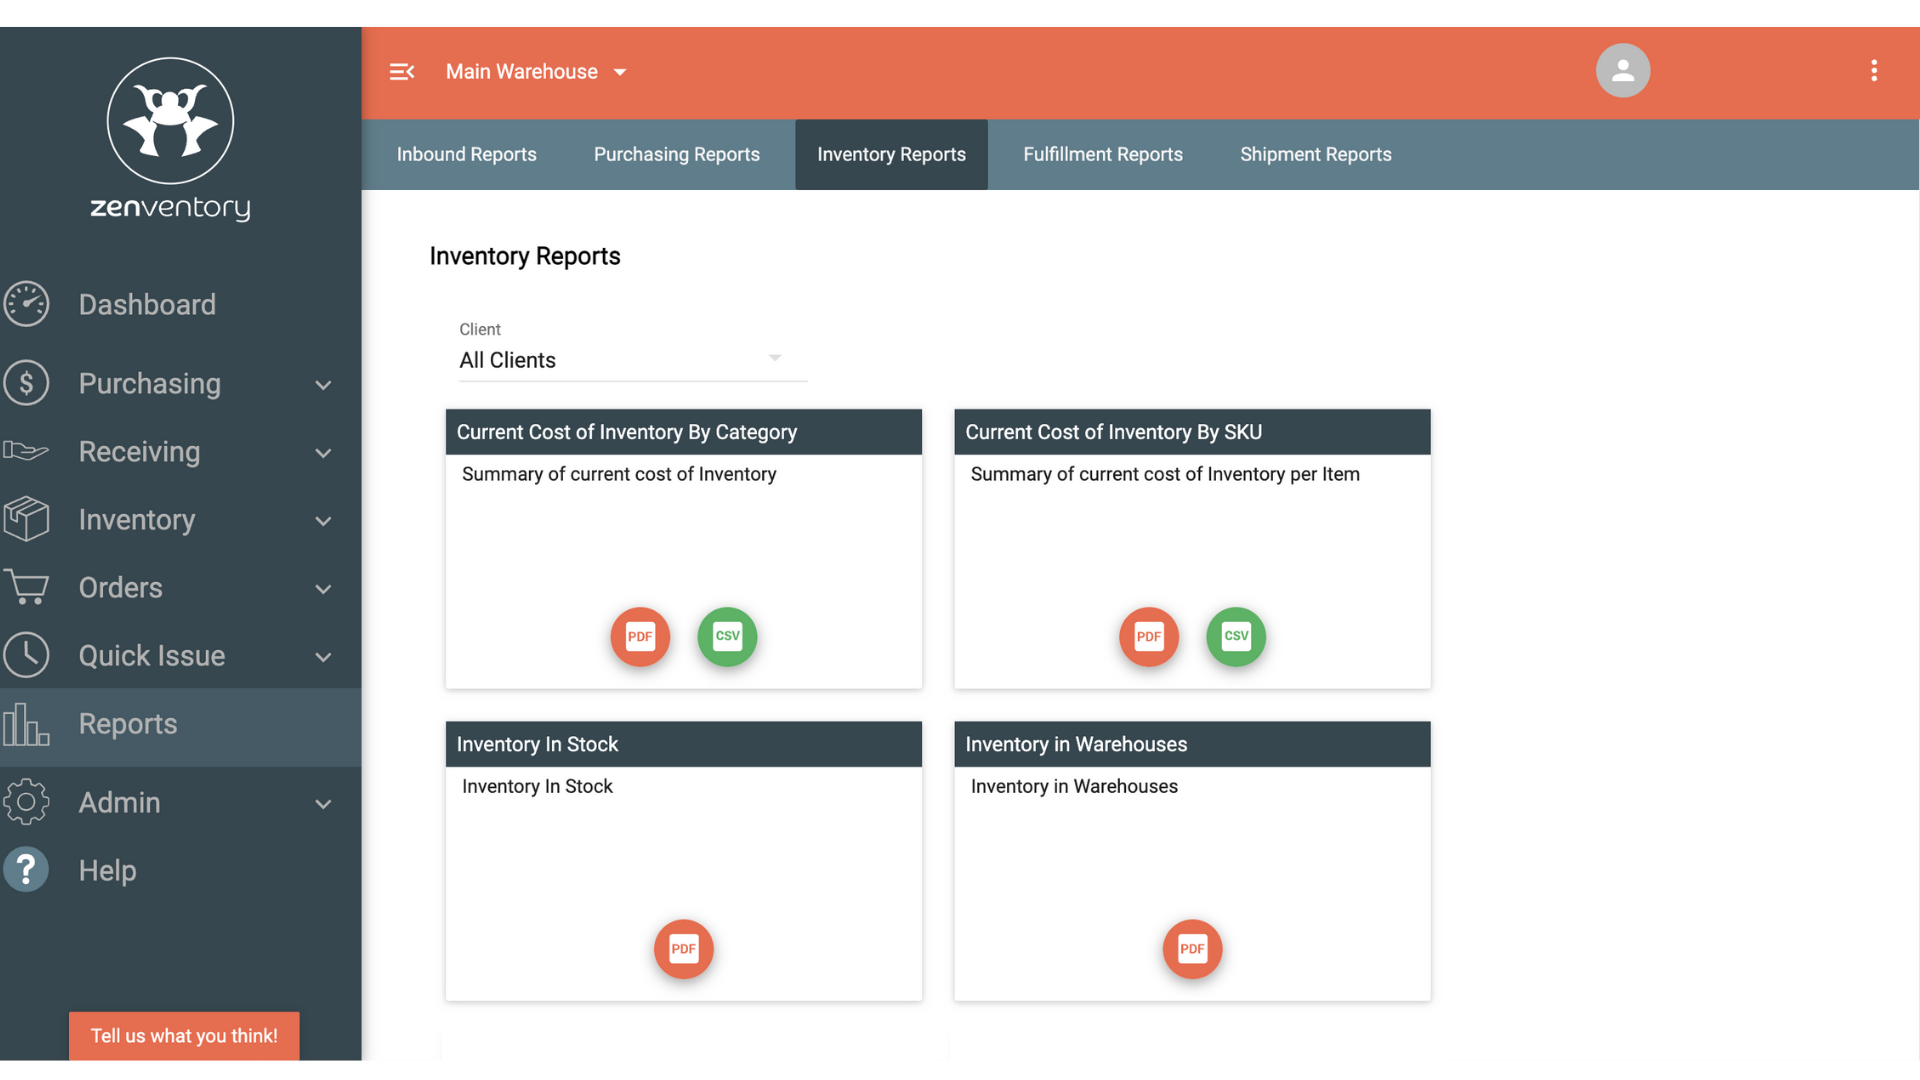
Task: Click Inventory In Stock card header
Action: [x=684, y=744]
